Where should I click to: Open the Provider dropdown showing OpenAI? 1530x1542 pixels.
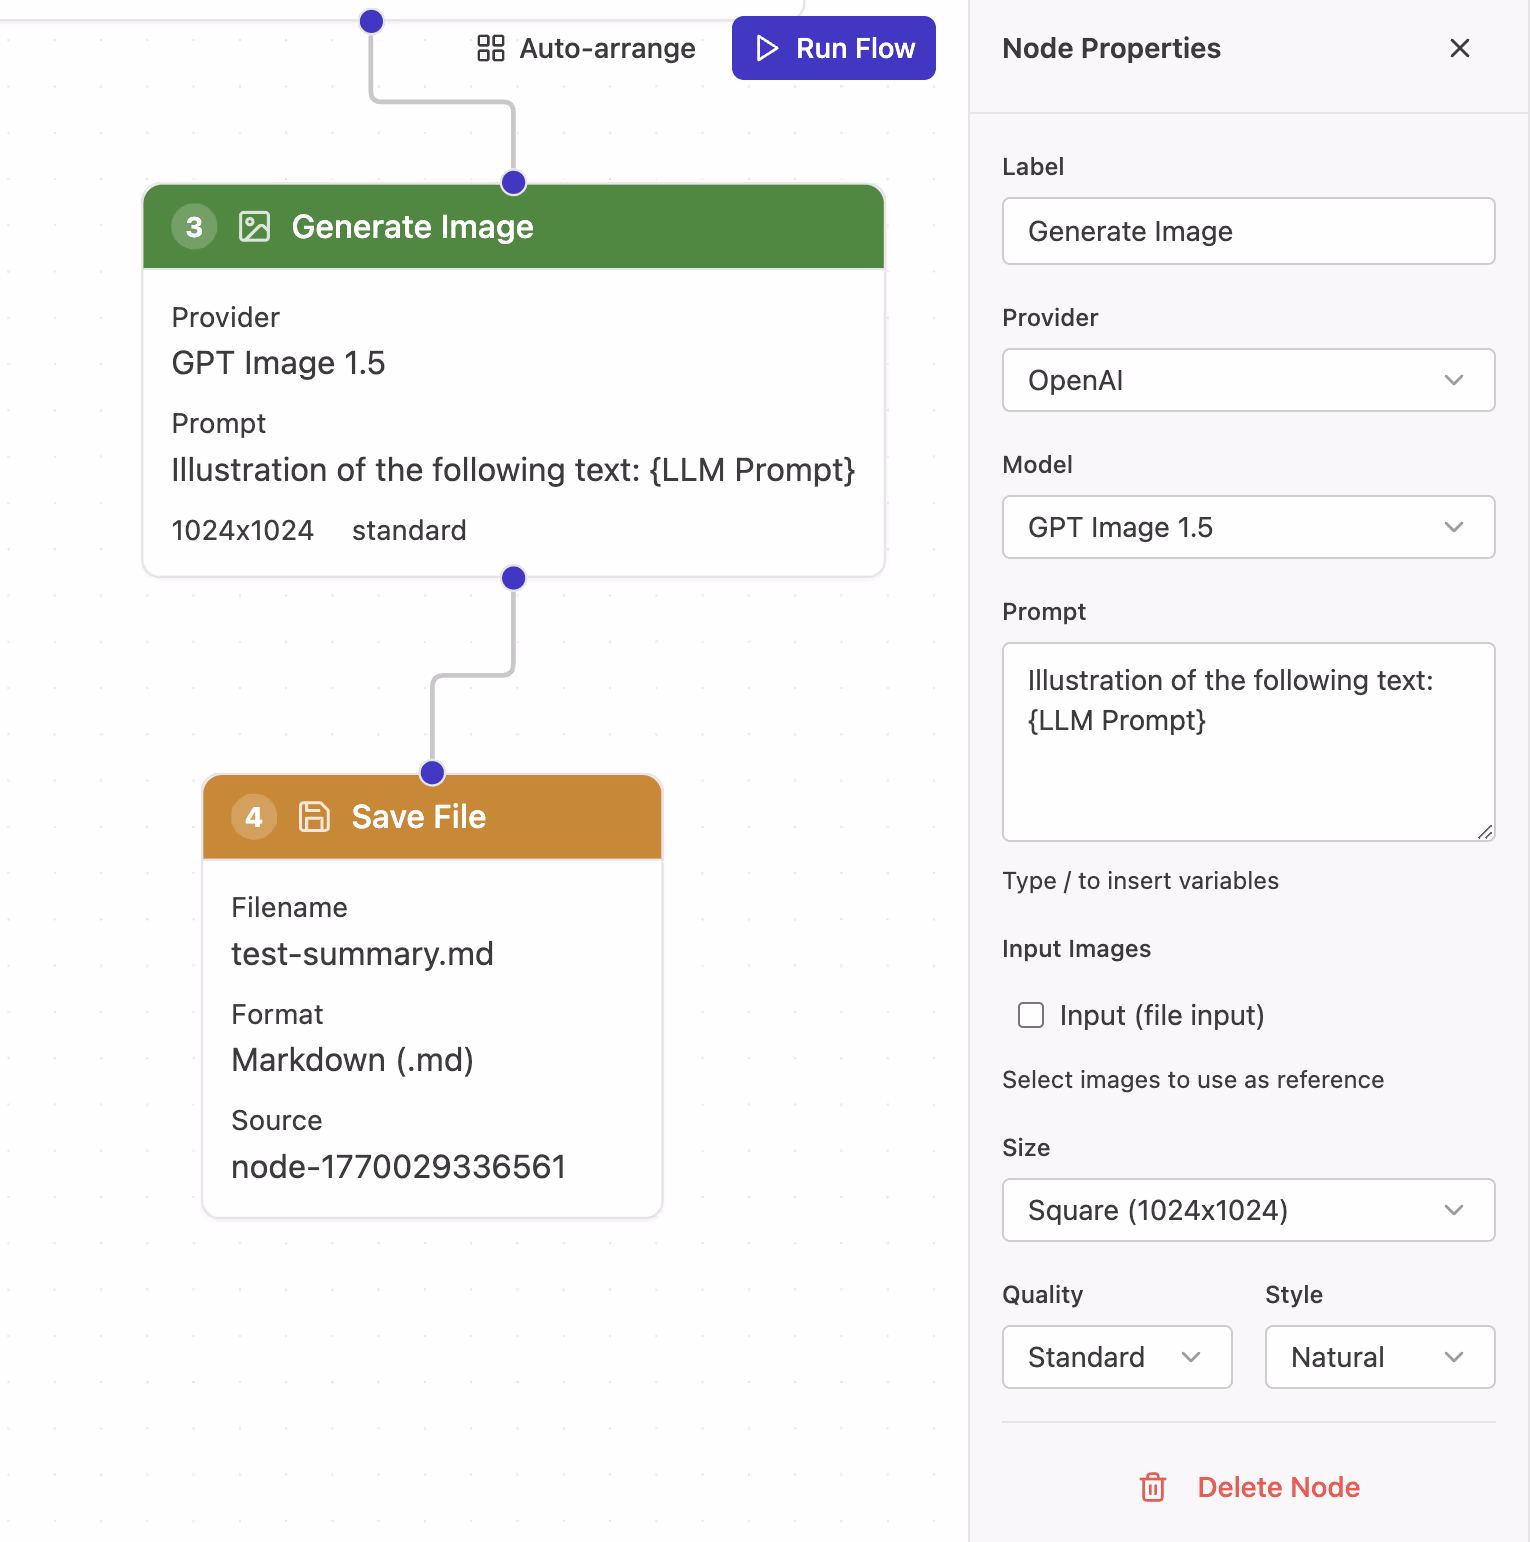pyautogui.click(x=1248, y=380)
